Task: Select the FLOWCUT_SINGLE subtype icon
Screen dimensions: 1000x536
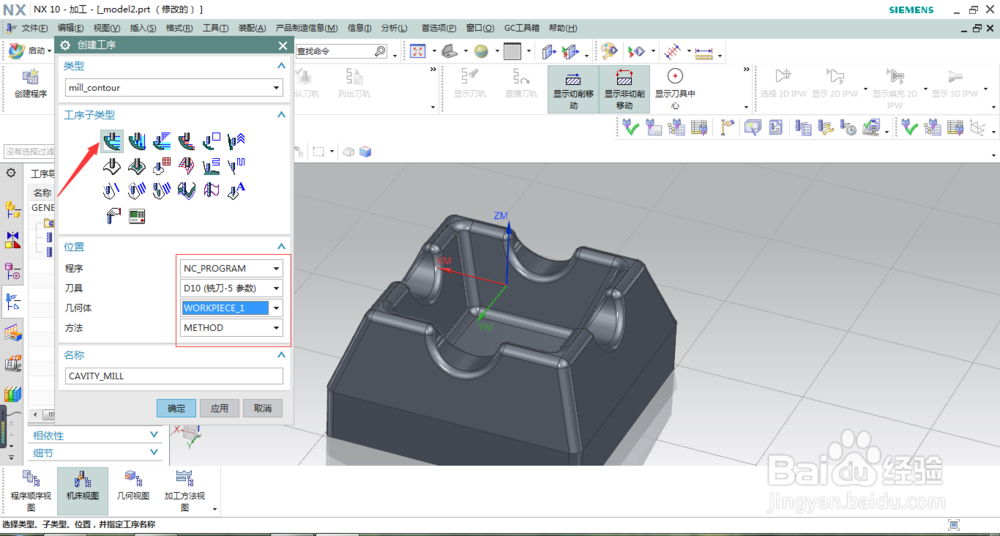Action: tap(112, 190)
